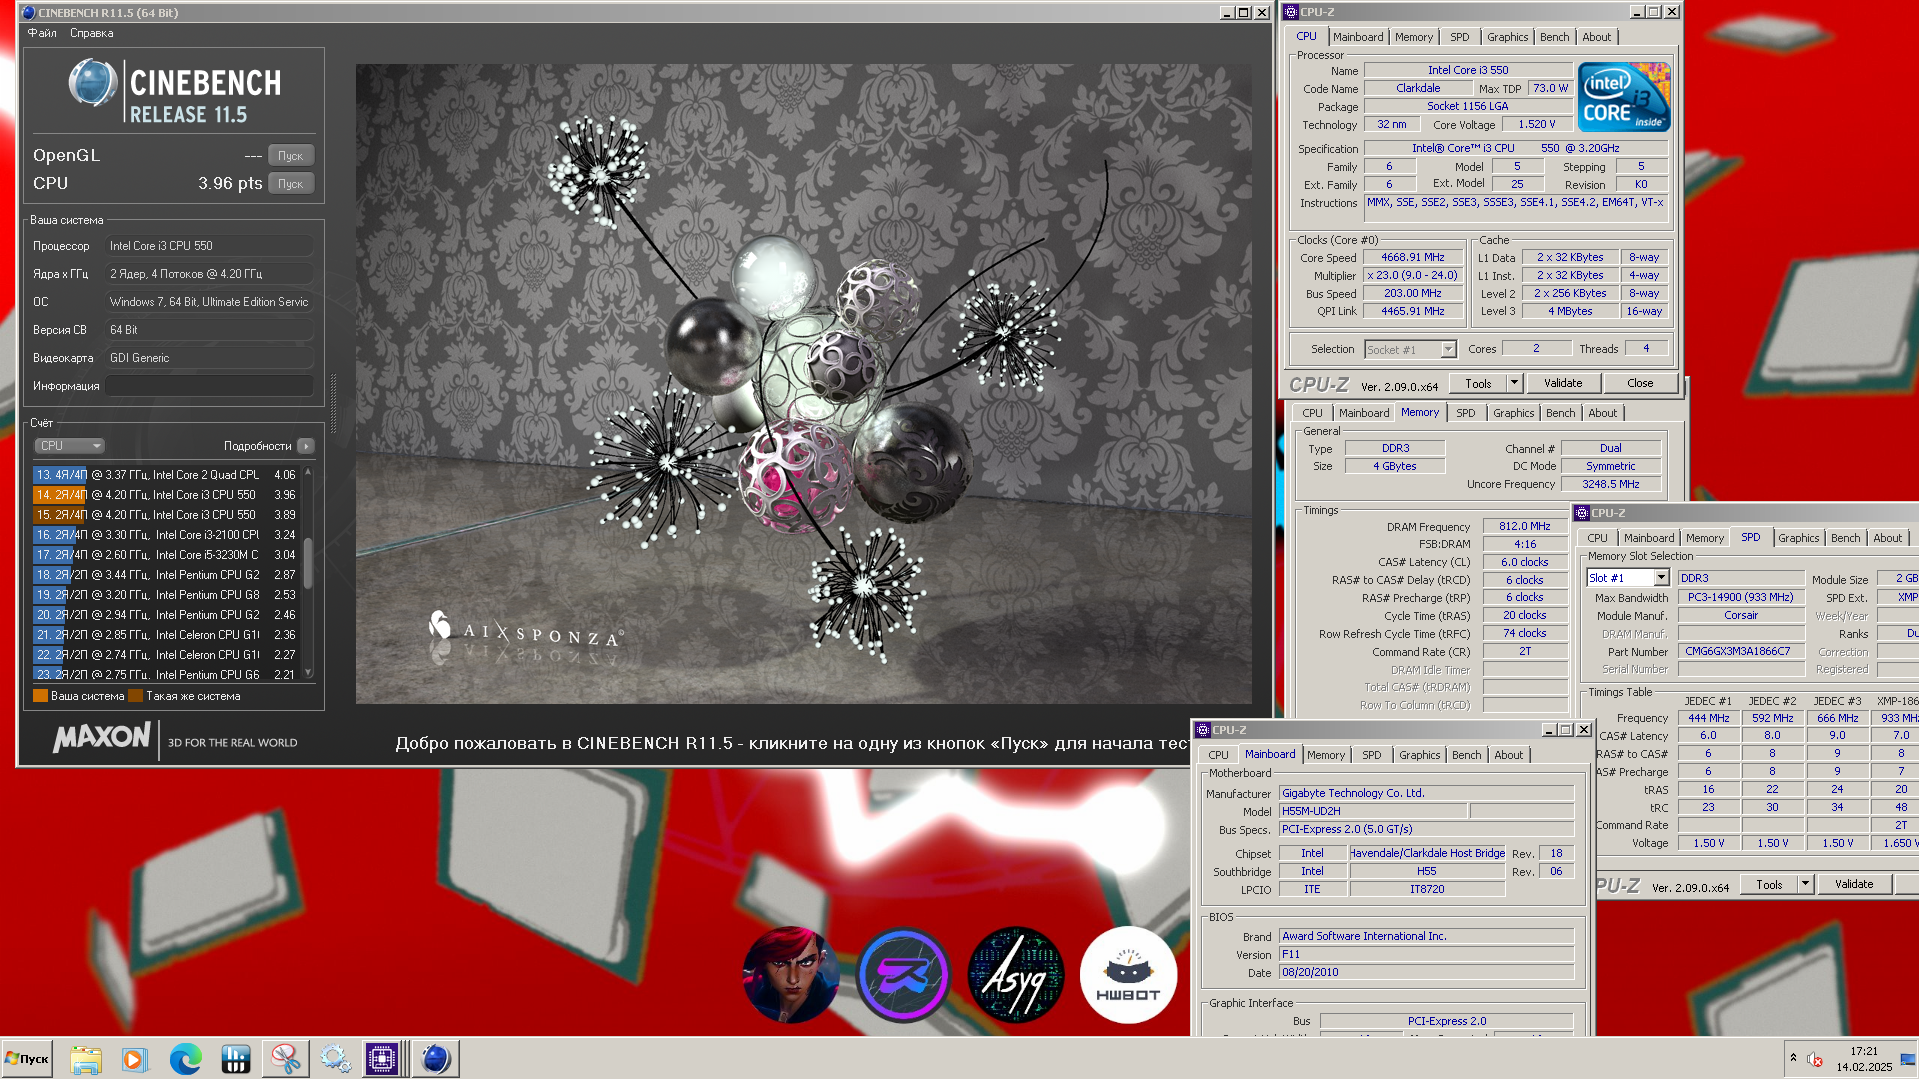Click the ranking list scrollbar thumb

tap(308, 563)
